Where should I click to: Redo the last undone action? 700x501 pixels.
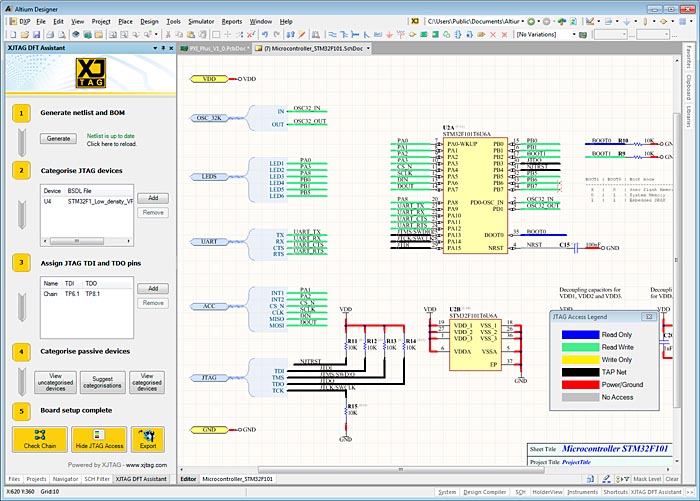tap(277, 34)
